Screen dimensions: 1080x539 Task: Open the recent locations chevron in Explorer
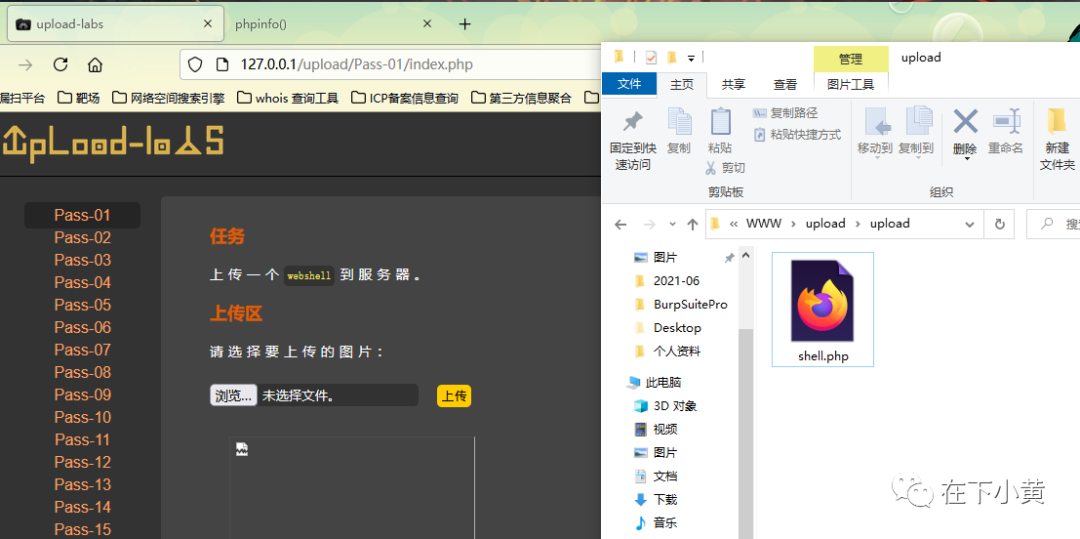(x=672, y=224)
